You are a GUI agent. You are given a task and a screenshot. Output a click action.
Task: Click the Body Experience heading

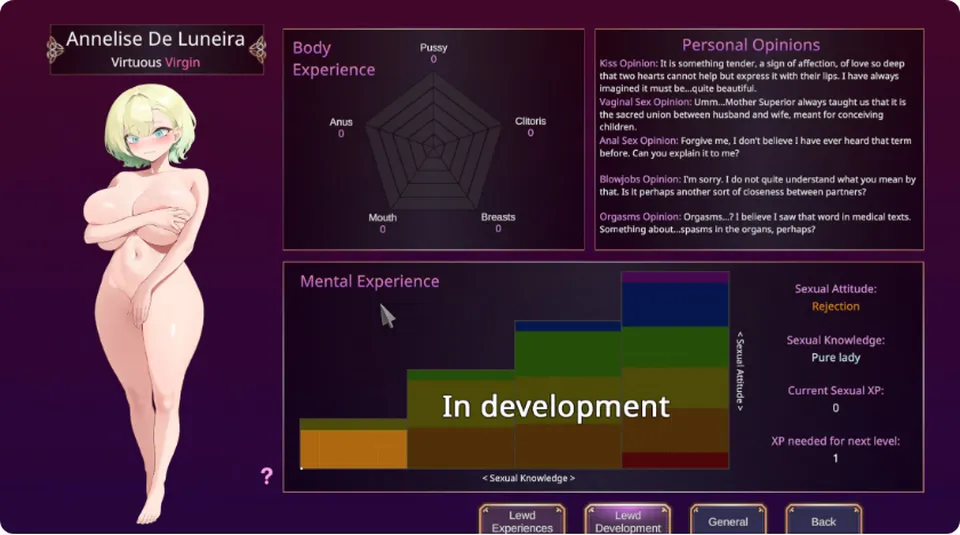(333, 59)
